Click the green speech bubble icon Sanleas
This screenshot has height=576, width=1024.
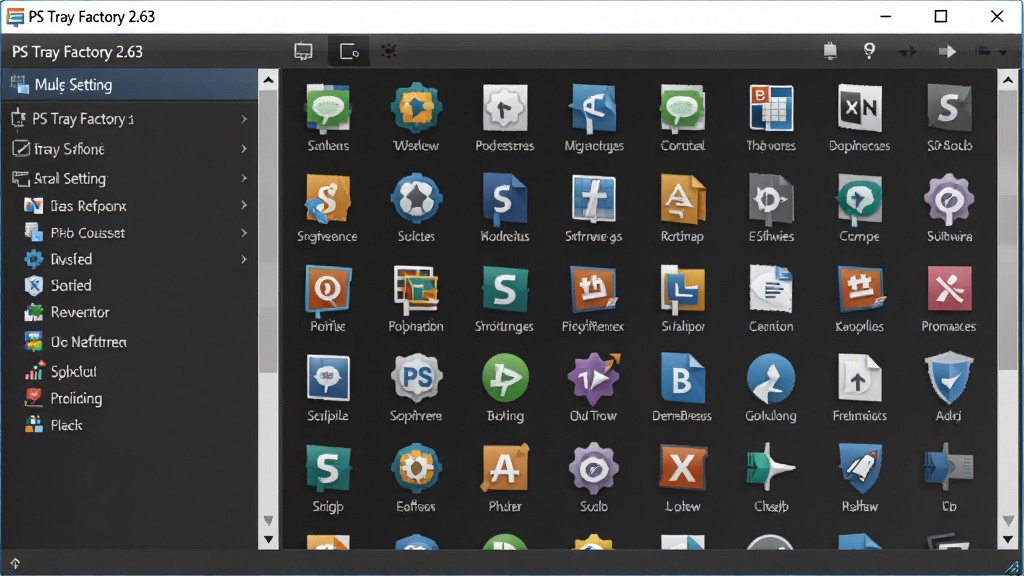[328, 108]
